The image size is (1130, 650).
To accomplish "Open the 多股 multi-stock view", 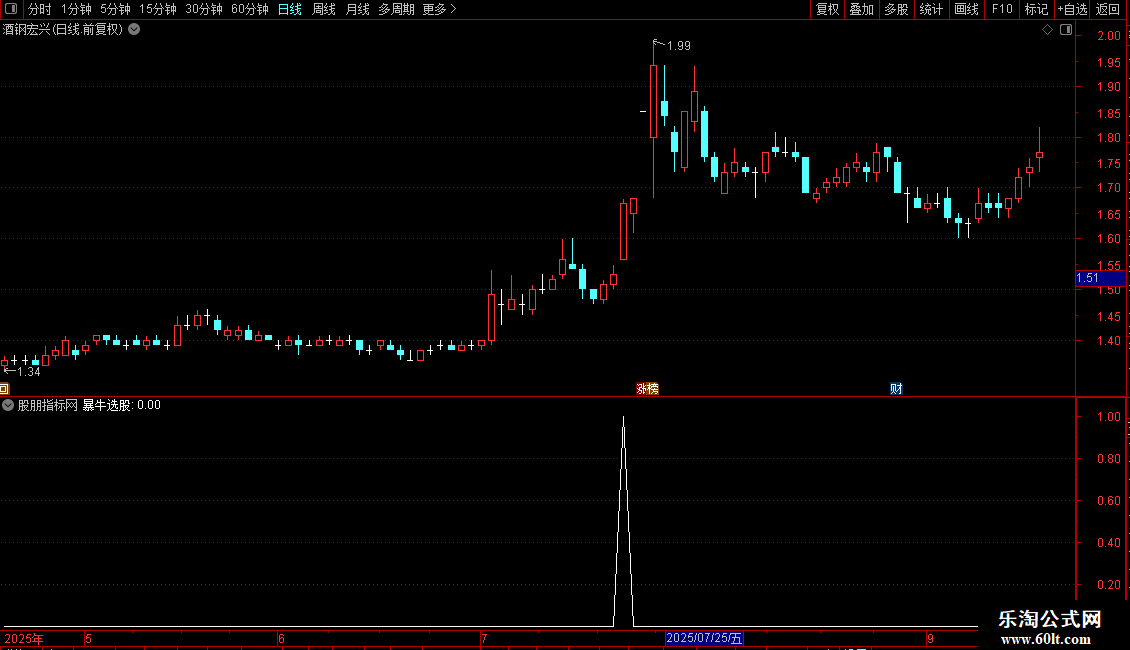I will pos(896,9).
